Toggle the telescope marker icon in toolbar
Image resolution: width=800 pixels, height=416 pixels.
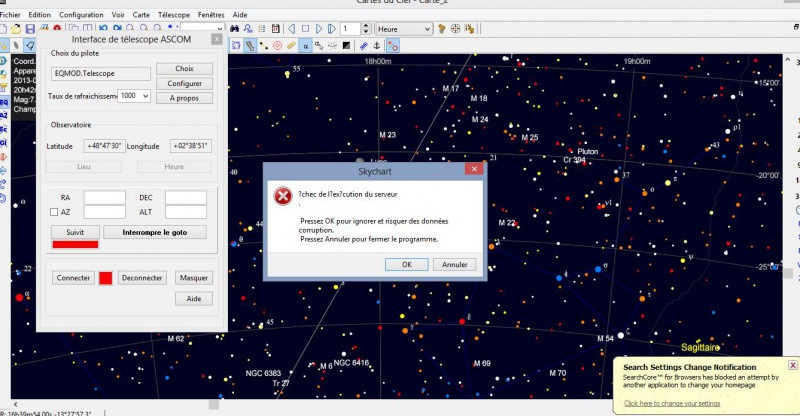point(393,46)
